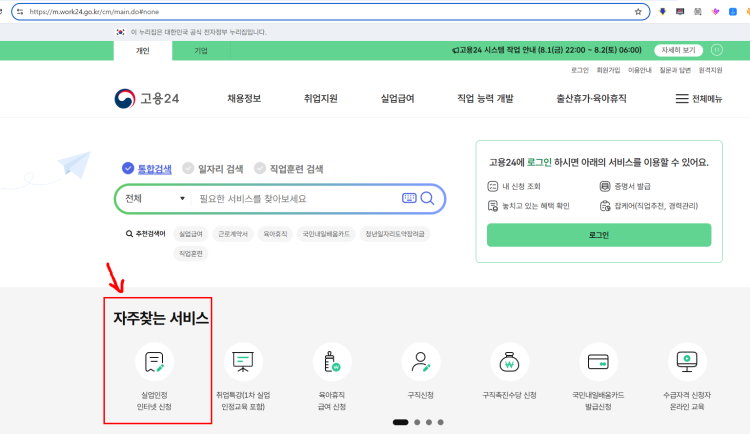Screen dimensions: 750x434
Task: Click 직업훈련 recommended keyword chip
Action: click(190, 254)
